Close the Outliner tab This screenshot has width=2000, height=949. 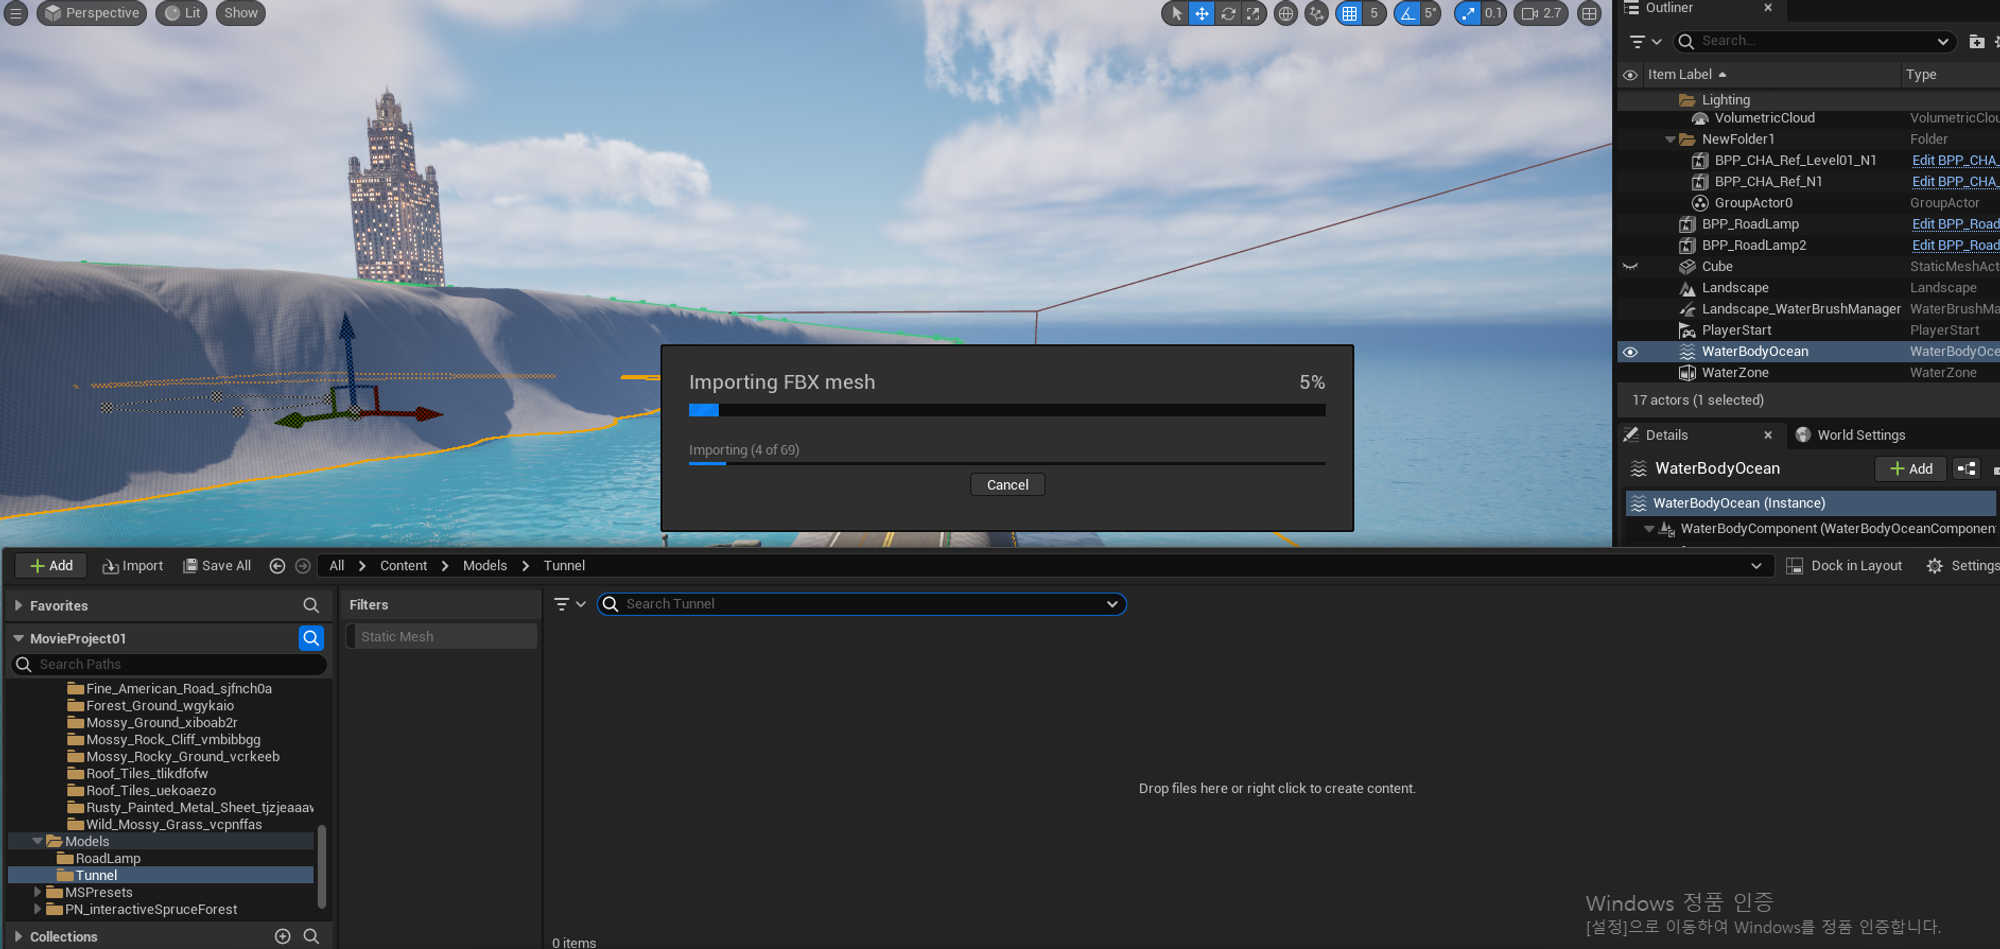[x=1768, y=8]
